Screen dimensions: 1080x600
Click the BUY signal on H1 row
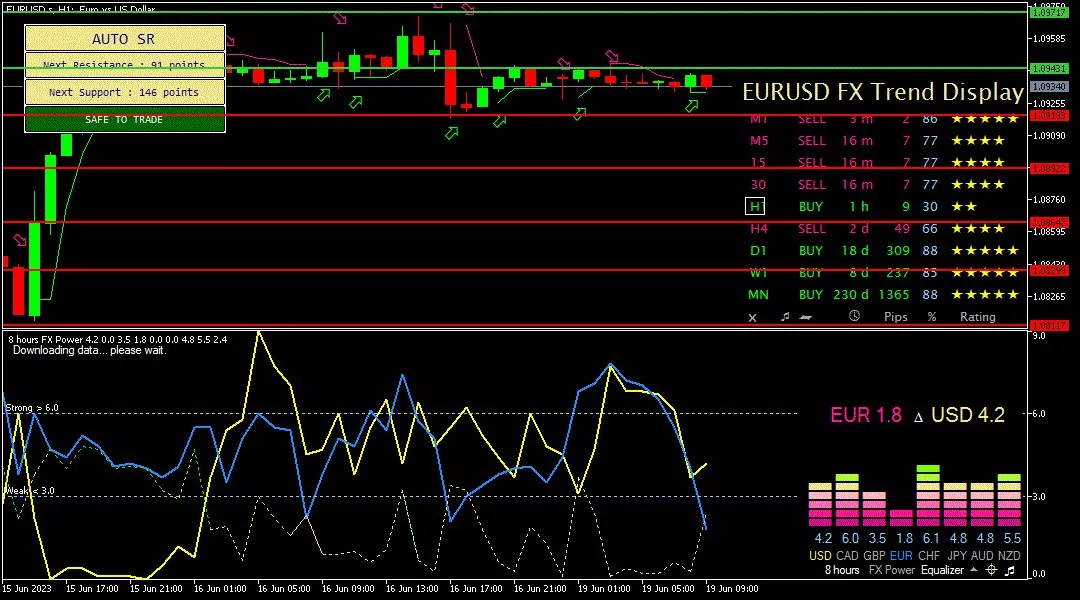point(811,207)
